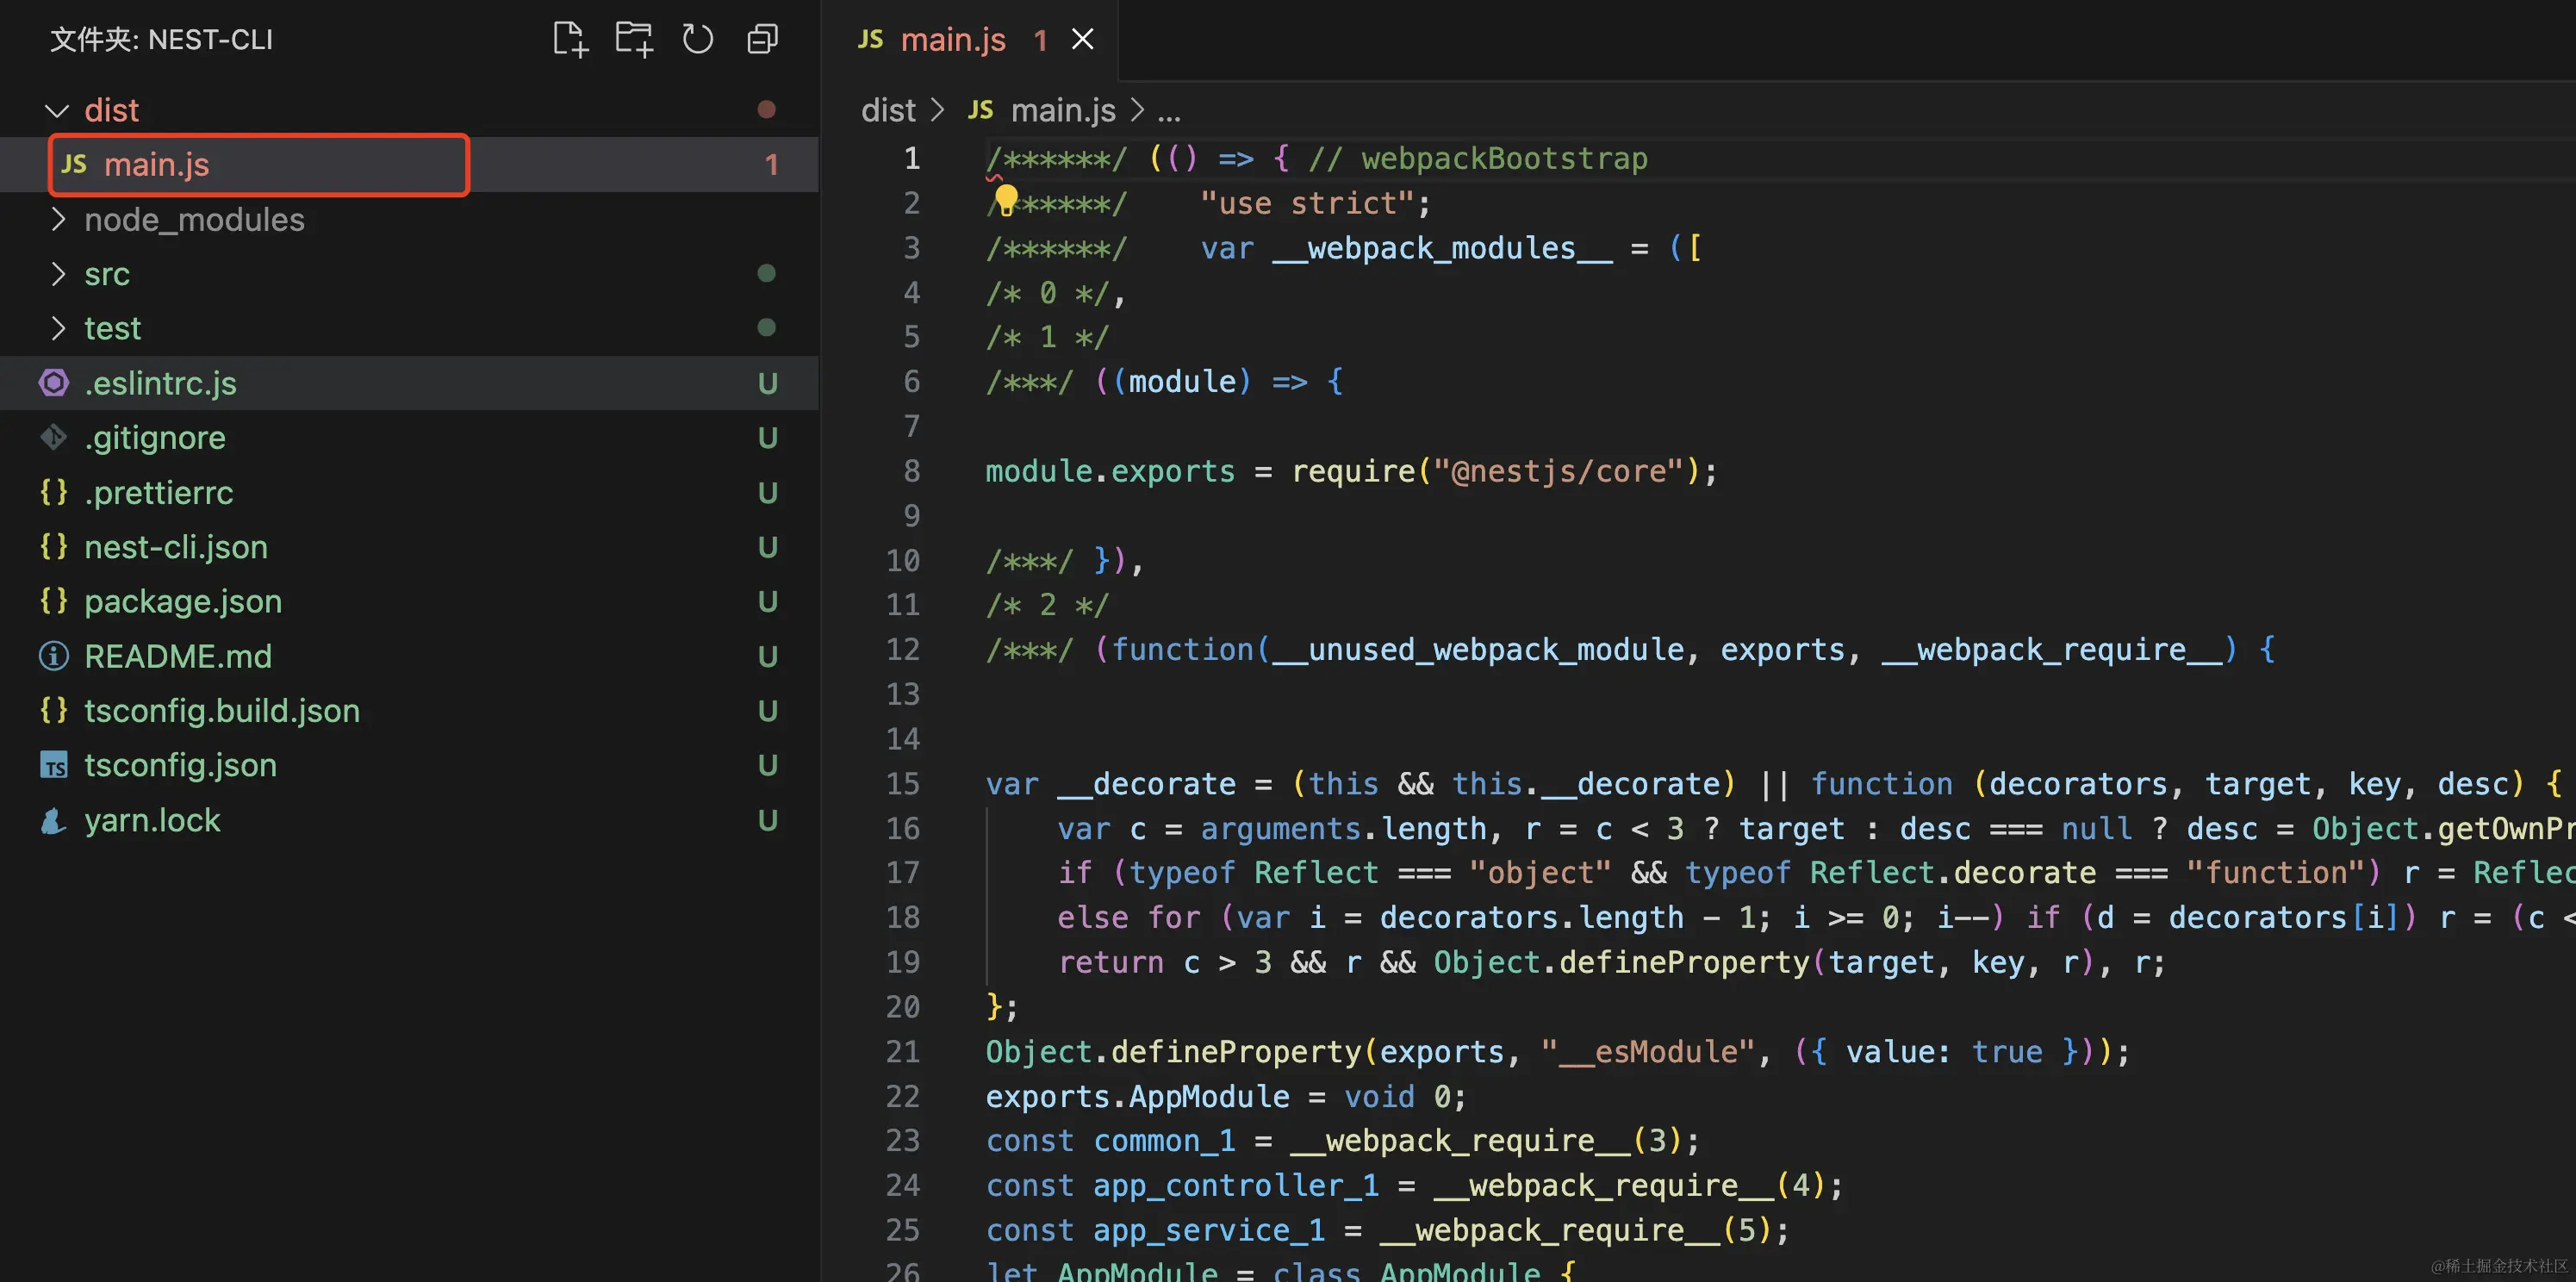The image size is (2576, 1282).
Task: Collapse all folders with the collapse icon
Action: pos(762,39)
